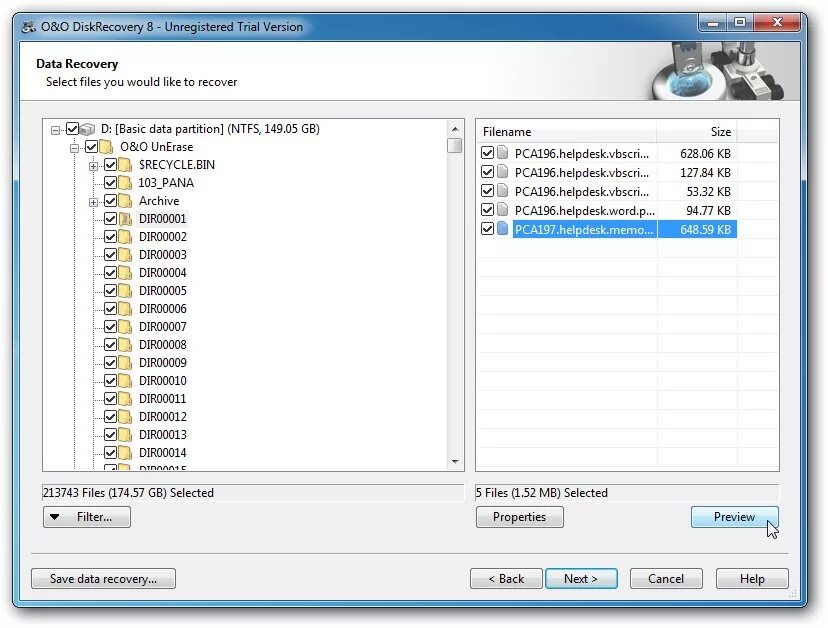This screenshot has width=828, height=628.
Task: Click the Archive folder icon
Action: 125,201
